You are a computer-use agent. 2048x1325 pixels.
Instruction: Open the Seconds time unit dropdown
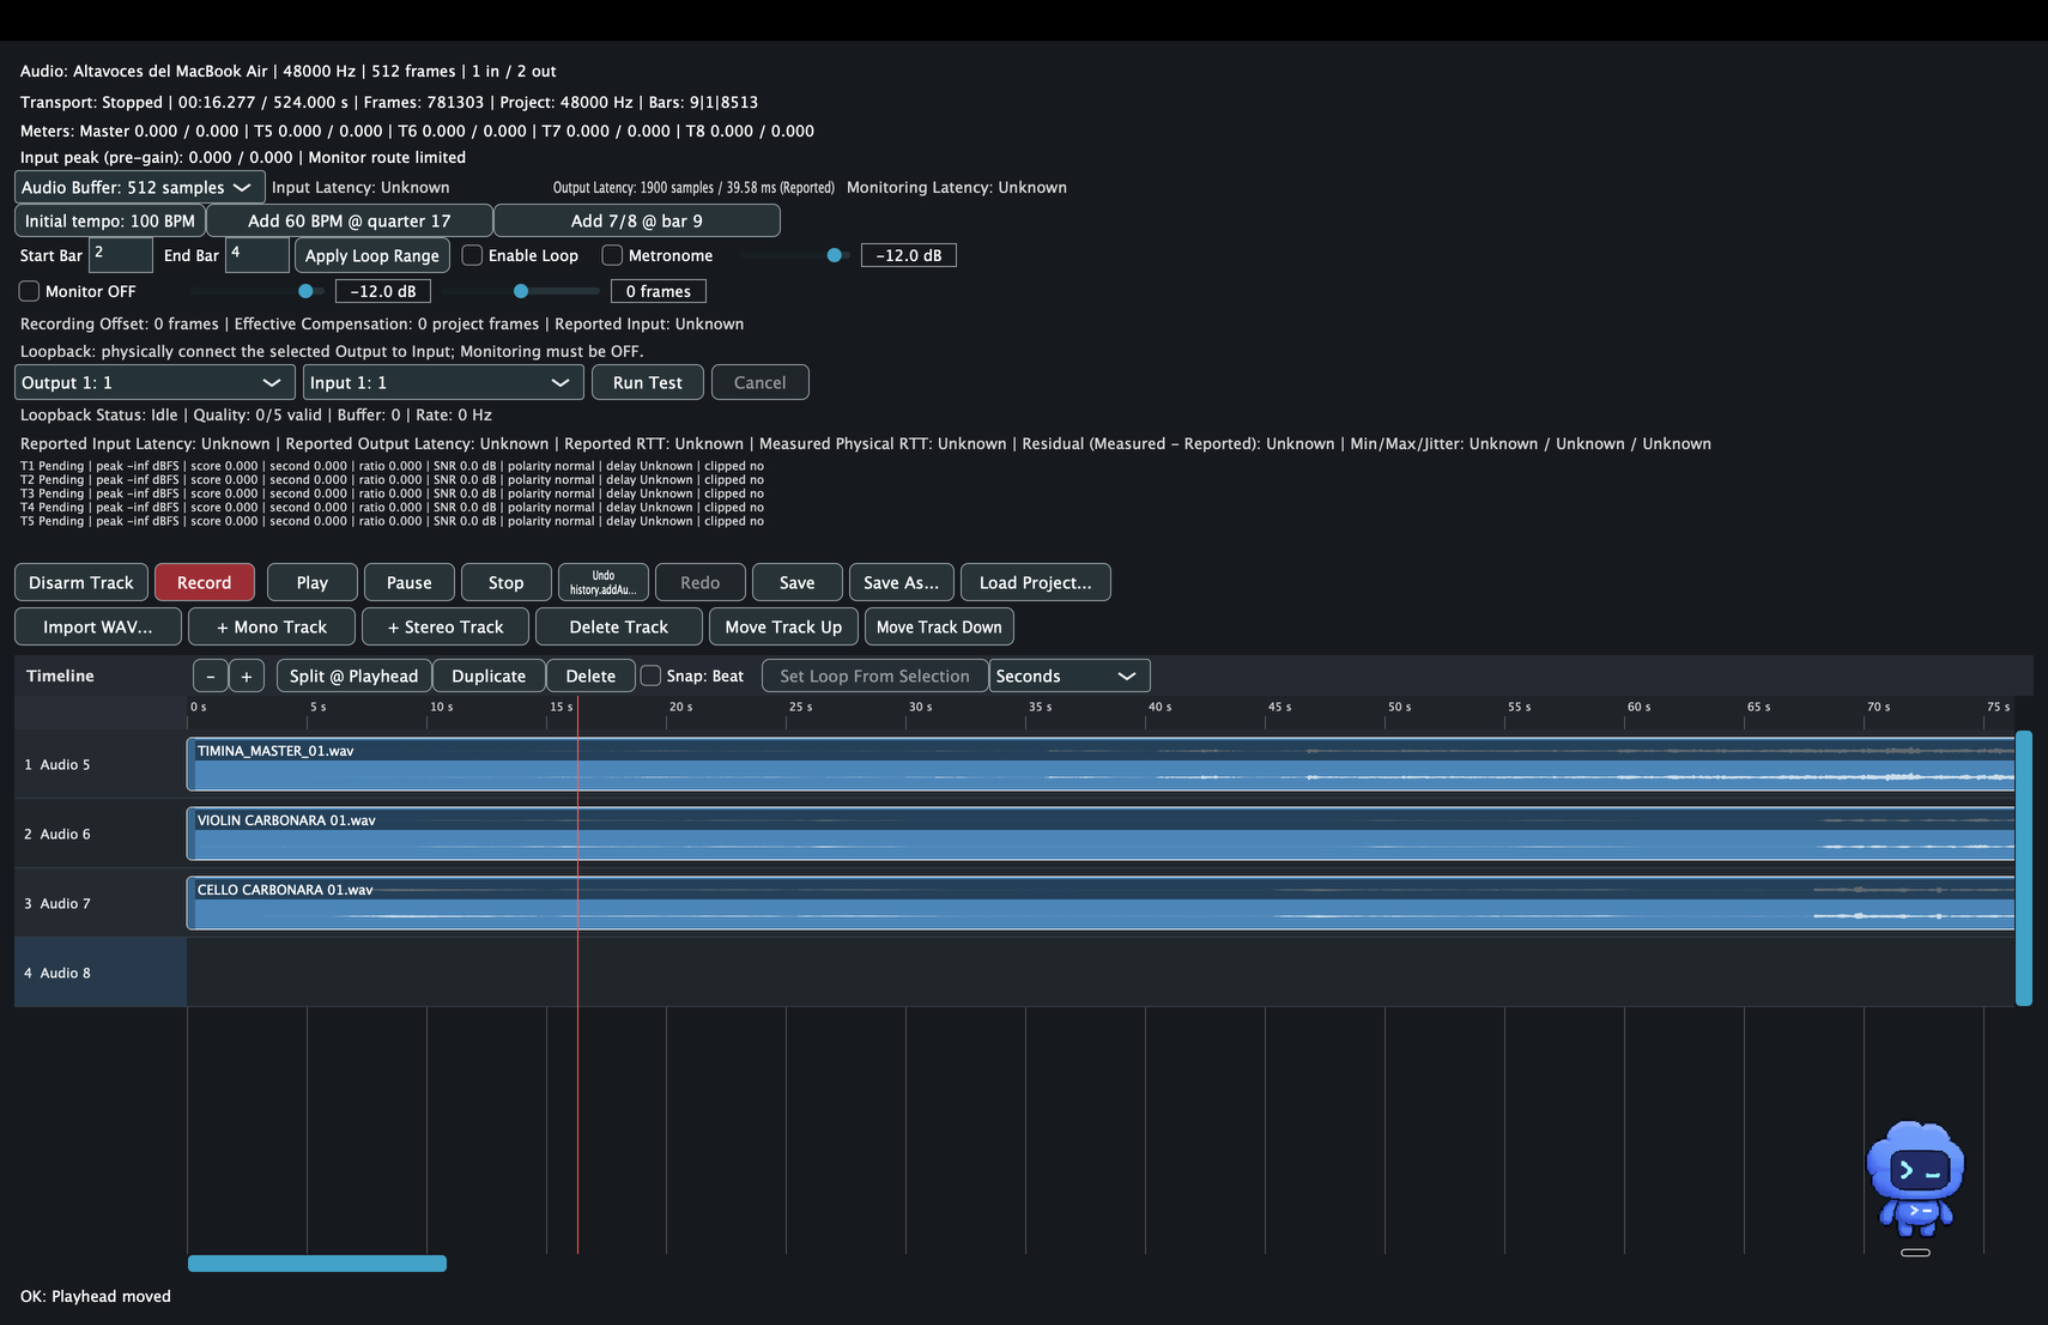[1069, 676]
